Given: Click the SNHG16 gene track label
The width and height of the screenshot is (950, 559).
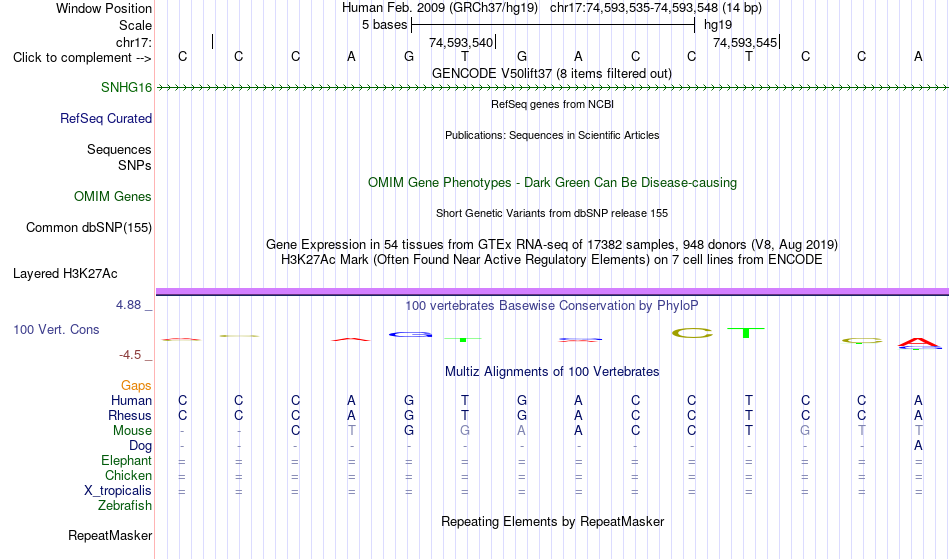Looking at the screenshot, I should point(126,87).
